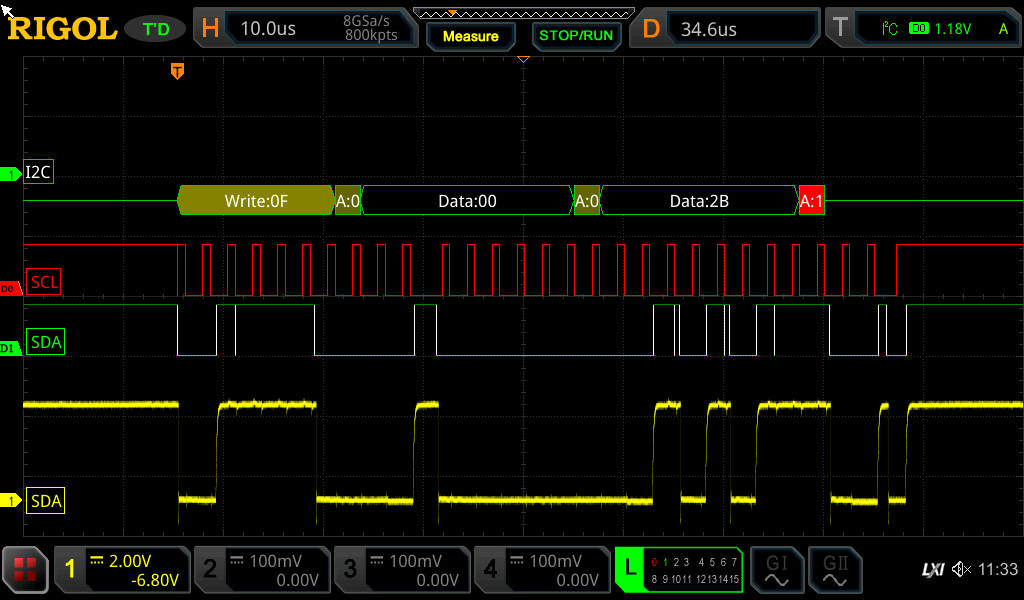Screen dimensions: 1024x600
Task: Click the first A:0 acknowledge packet
Action: click(x=348, y=200)
